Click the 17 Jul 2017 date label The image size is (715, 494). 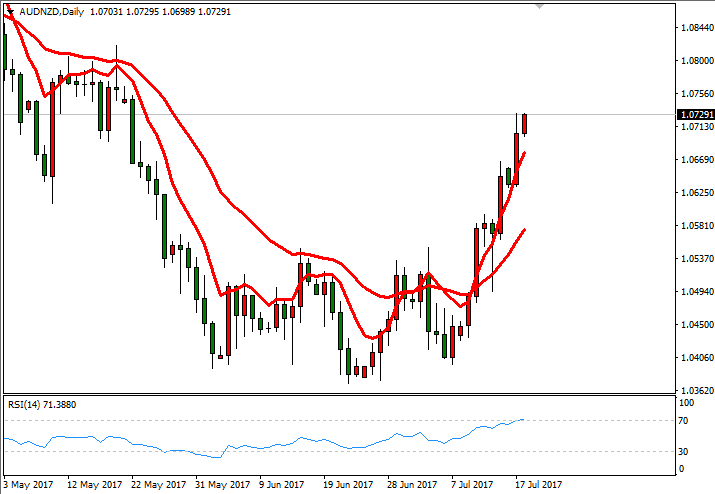point(539,484)
